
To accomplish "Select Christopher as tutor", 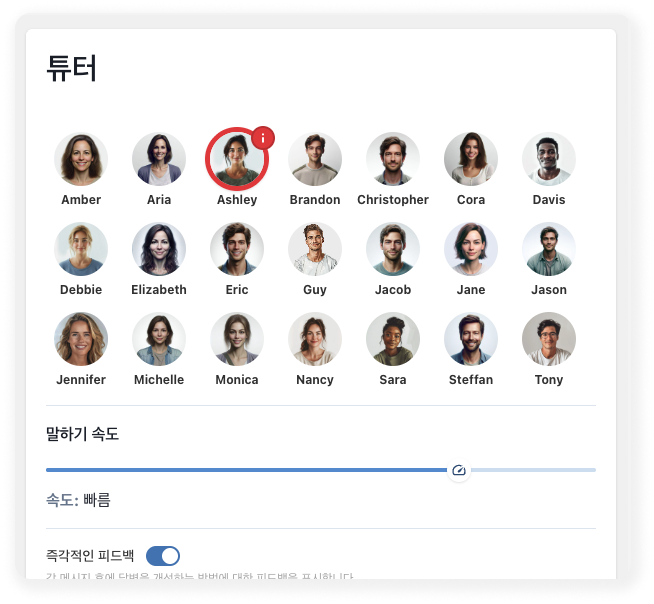I will (x=393, y=159).
